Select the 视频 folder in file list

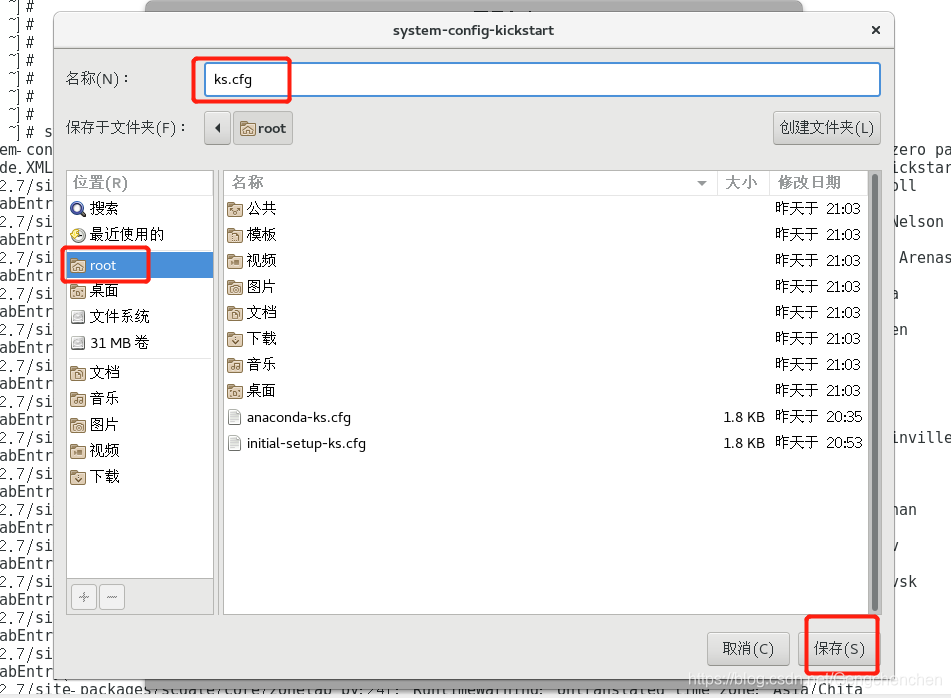tap(546, 261)
